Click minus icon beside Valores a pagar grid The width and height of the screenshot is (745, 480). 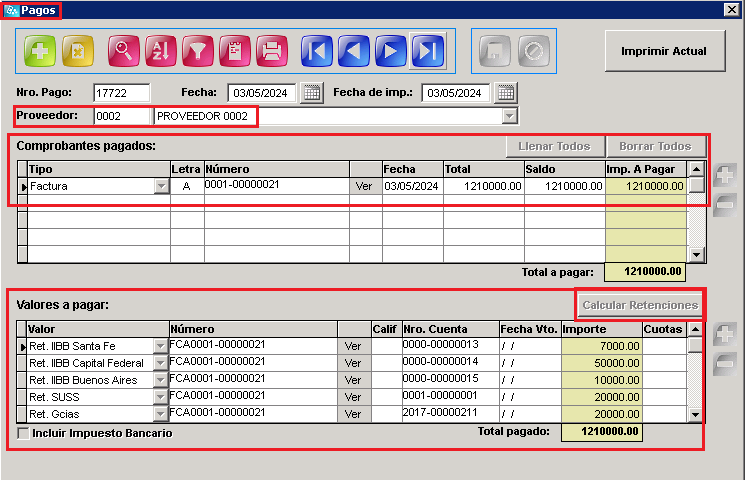point(724,364)
